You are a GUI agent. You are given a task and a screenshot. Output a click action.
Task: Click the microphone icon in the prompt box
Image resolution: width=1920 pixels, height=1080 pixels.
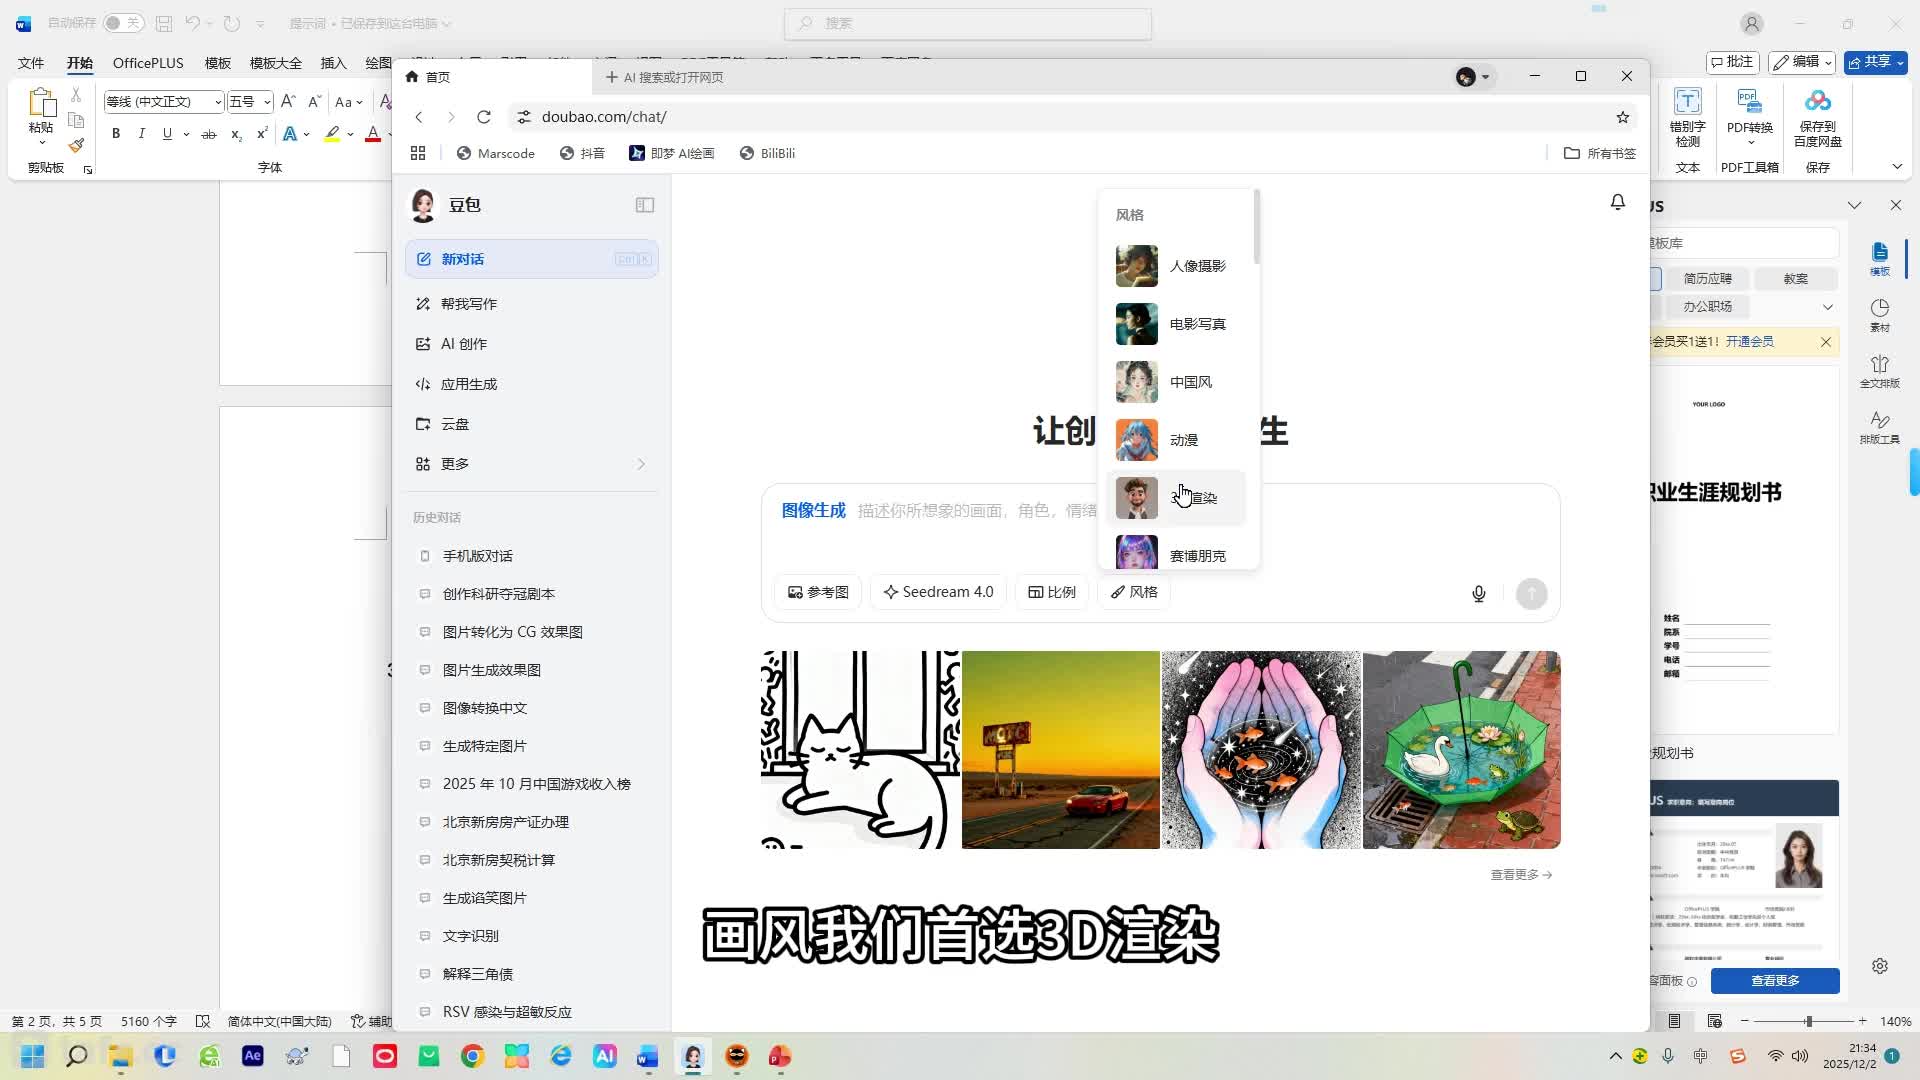[x=1478, y=593]
